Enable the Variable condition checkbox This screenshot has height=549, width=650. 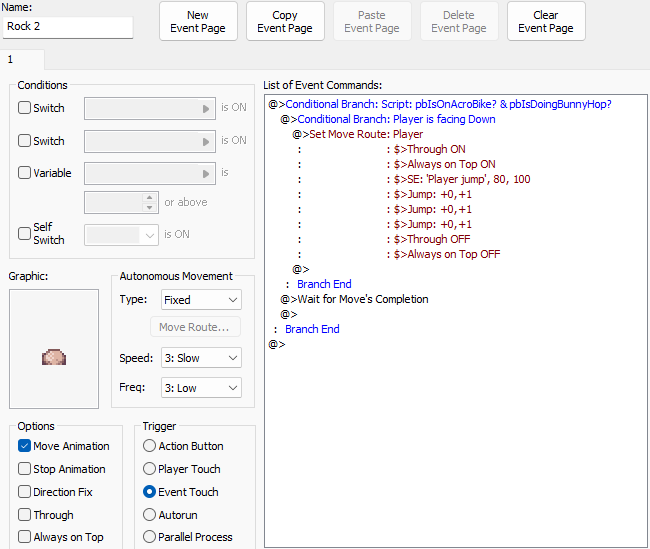coord(24,172)
